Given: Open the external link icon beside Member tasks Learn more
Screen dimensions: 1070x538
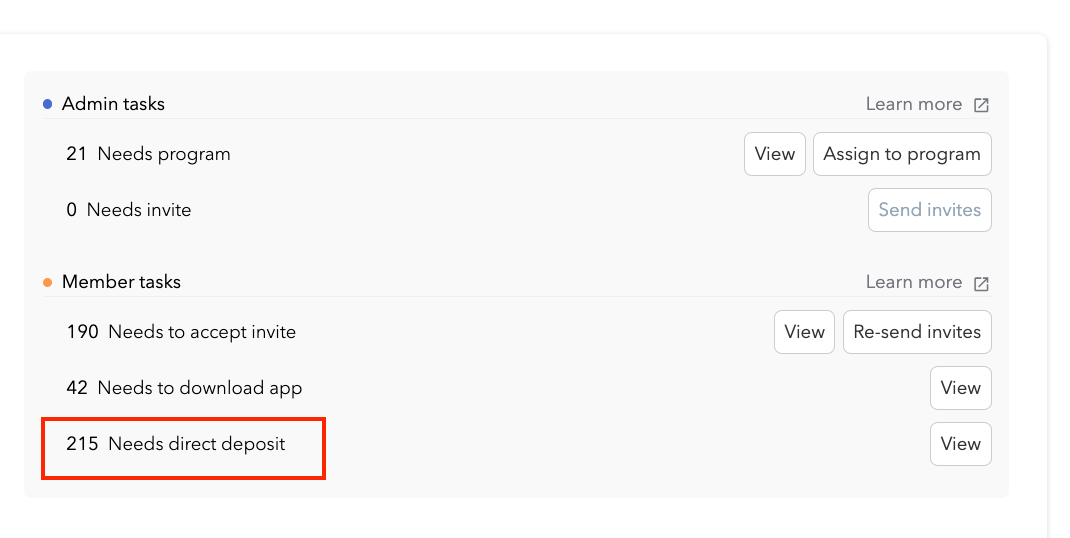Looking at the screenshot, I should [x=981, y=283].
